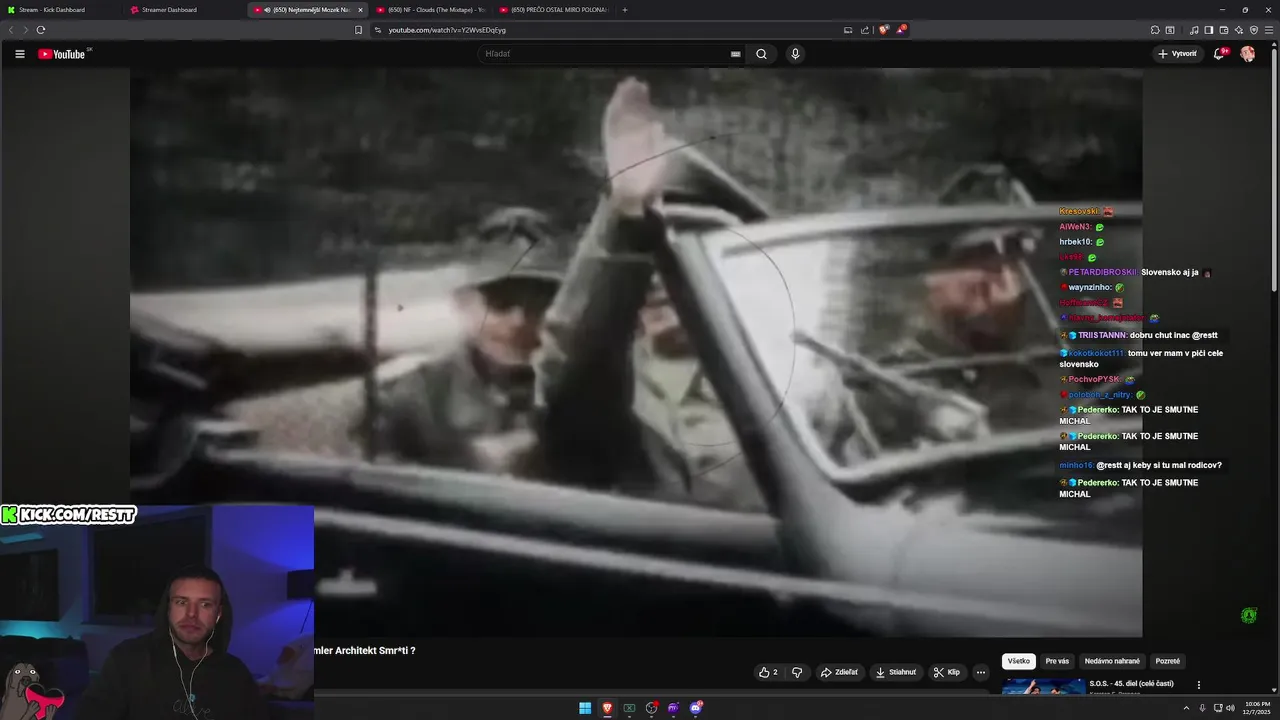1280x720 pixels.
Task: Open the on-screen keyboard in the search box
Action: (x=736, y=54)
